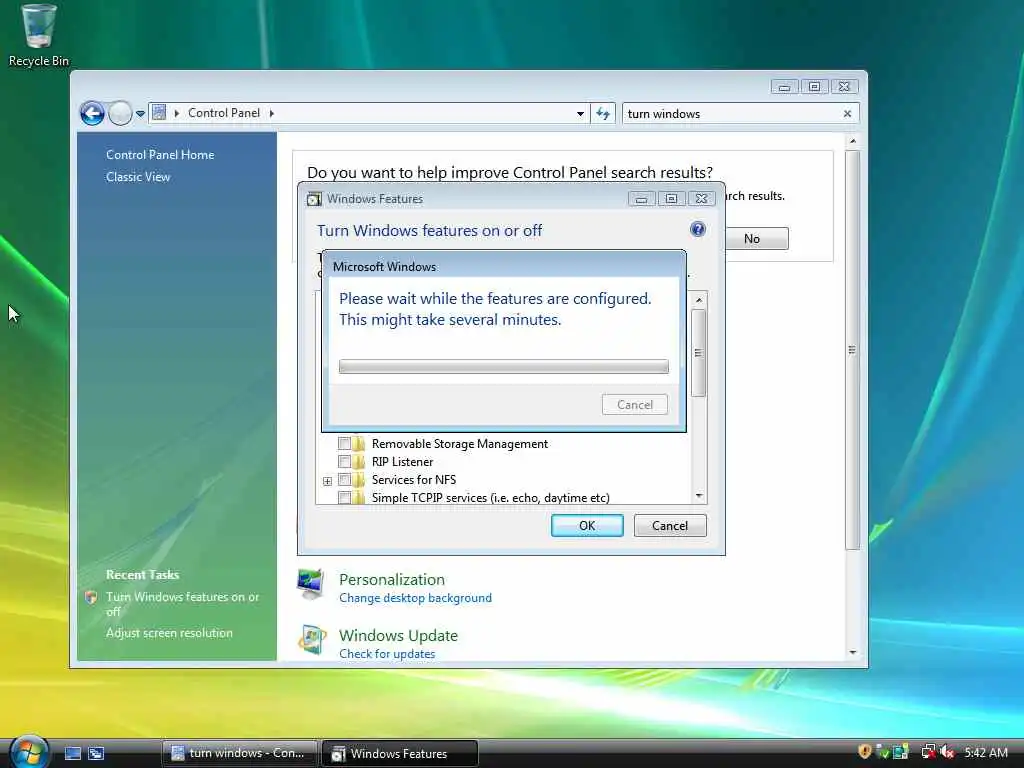Toggle the Removable Storage Management checkbox
This screenshot has width=1024, height=768.
(x=344, y=443)
